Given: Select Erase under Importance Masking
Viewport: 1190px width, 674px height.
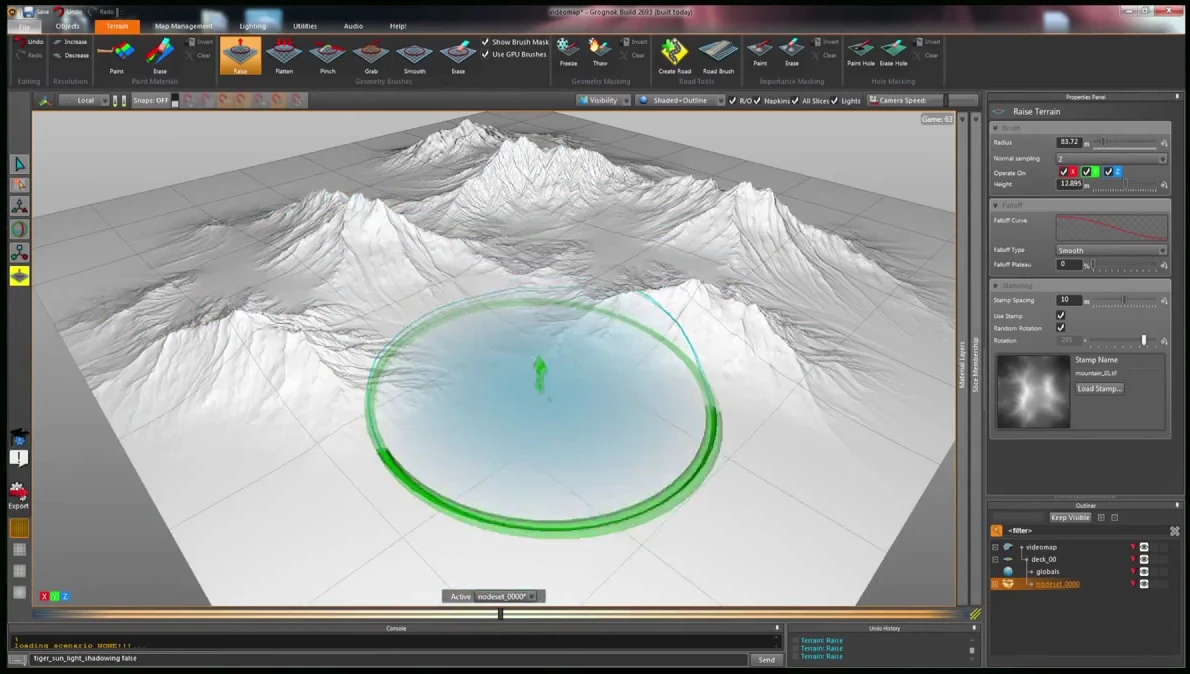Looking at the screenshot, I should [x=792, y=52].
